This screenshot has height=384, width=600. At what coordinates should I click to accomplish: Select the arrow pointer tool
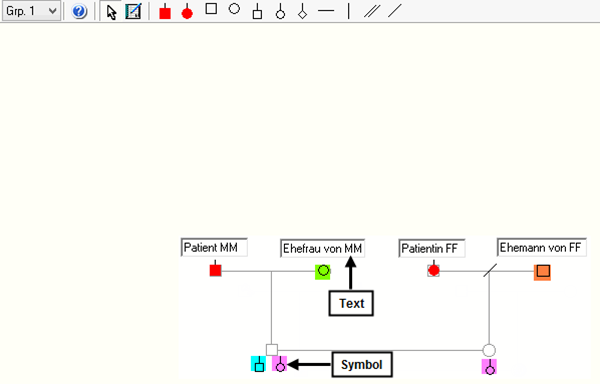(111, 11)
